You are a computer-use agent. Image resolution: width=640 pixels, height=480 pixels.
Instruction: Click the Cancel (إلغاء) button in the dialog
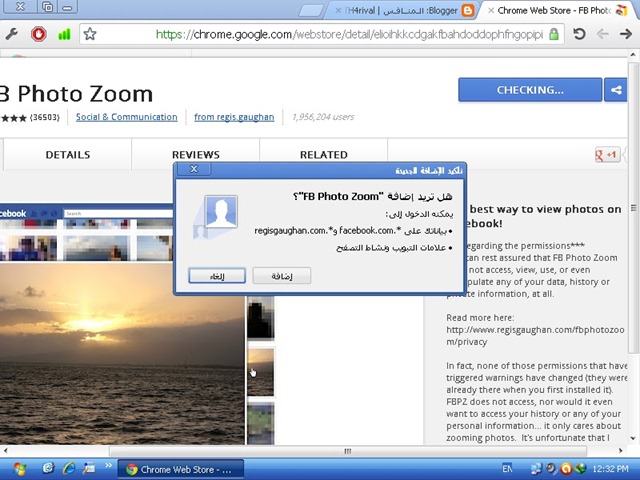pos(217,276)
